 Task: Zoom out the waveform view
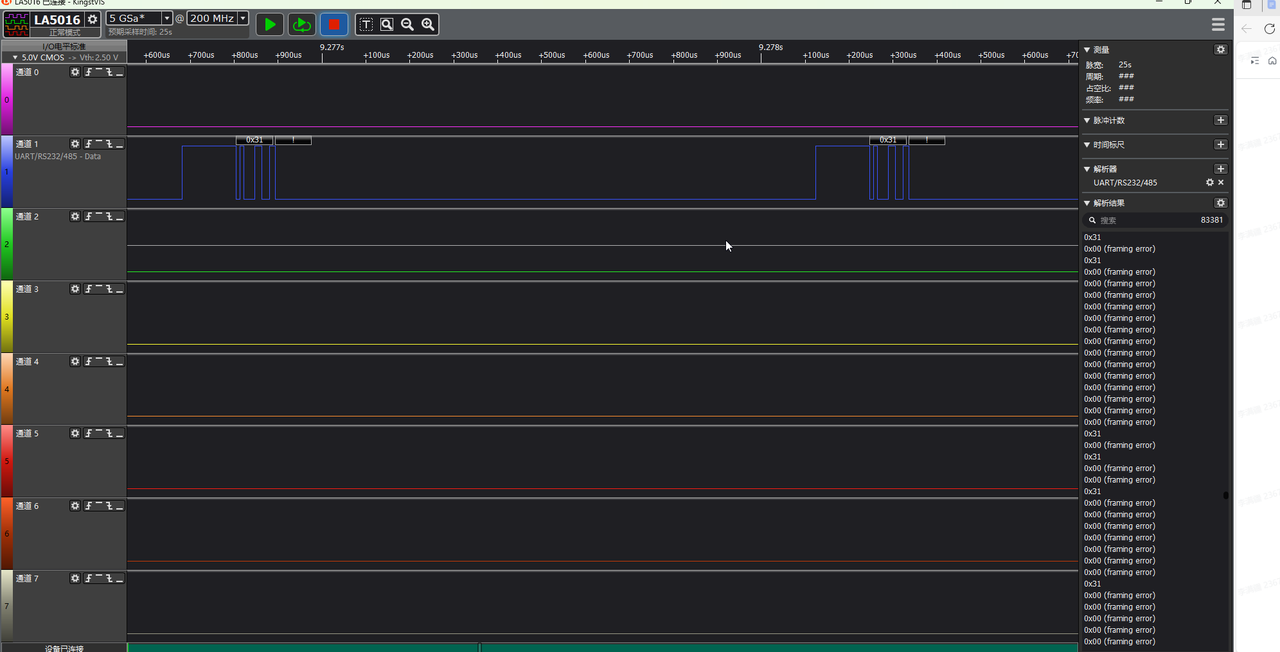tap(407, 24)
